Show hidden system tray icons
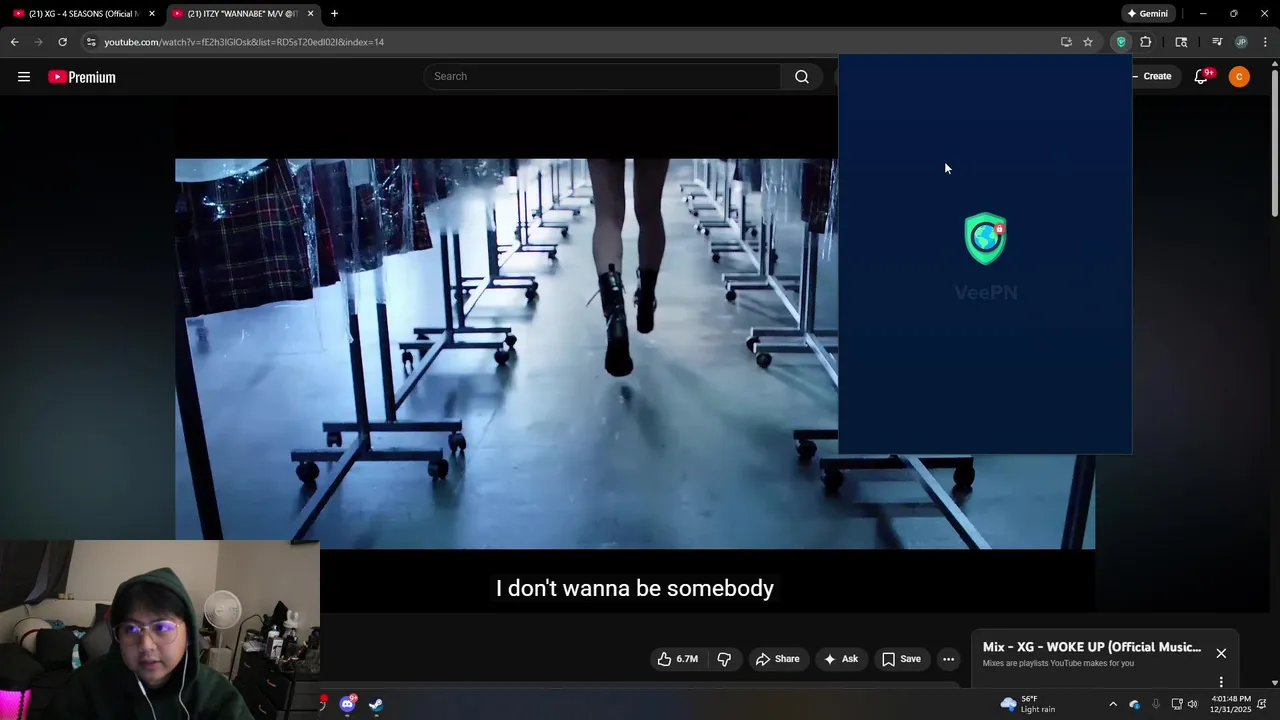 point(1113,704)
